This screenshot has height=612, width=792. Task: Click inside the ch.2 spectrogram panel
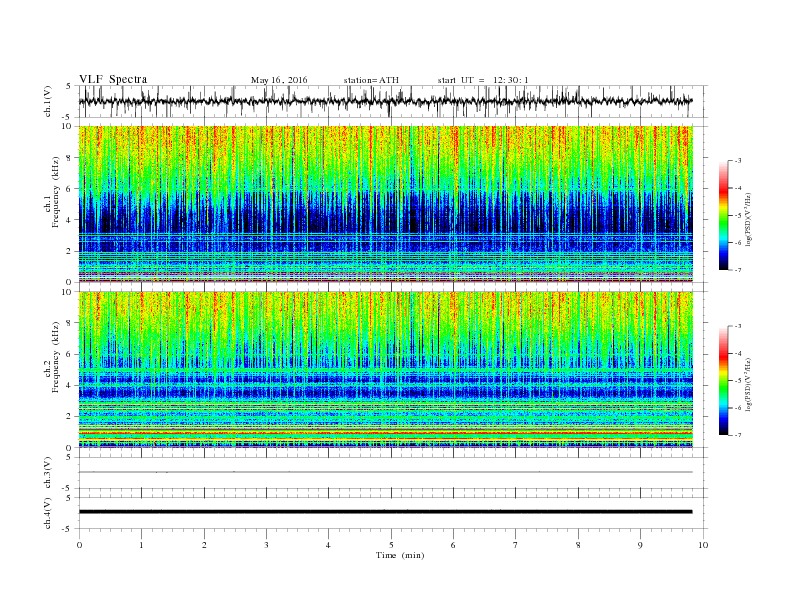pyautogui.click(x=385, y=369)
